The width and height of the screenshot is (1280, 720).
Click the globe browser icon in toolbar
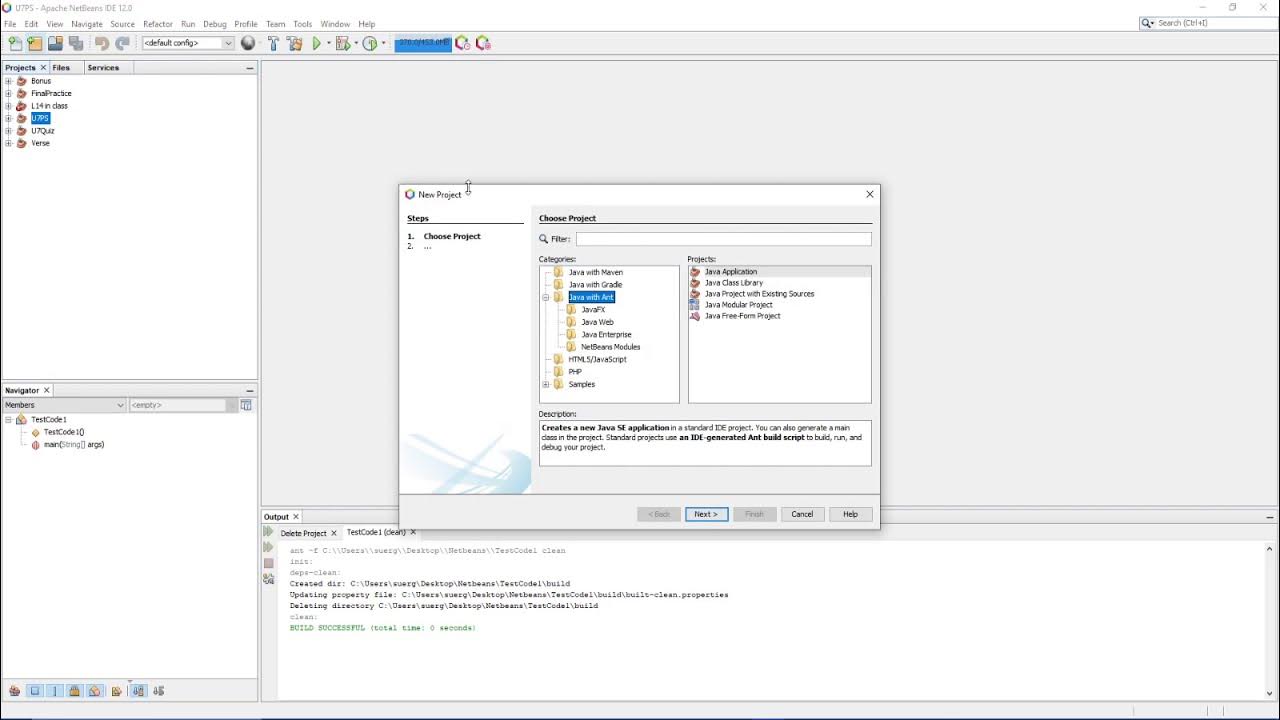248,43
